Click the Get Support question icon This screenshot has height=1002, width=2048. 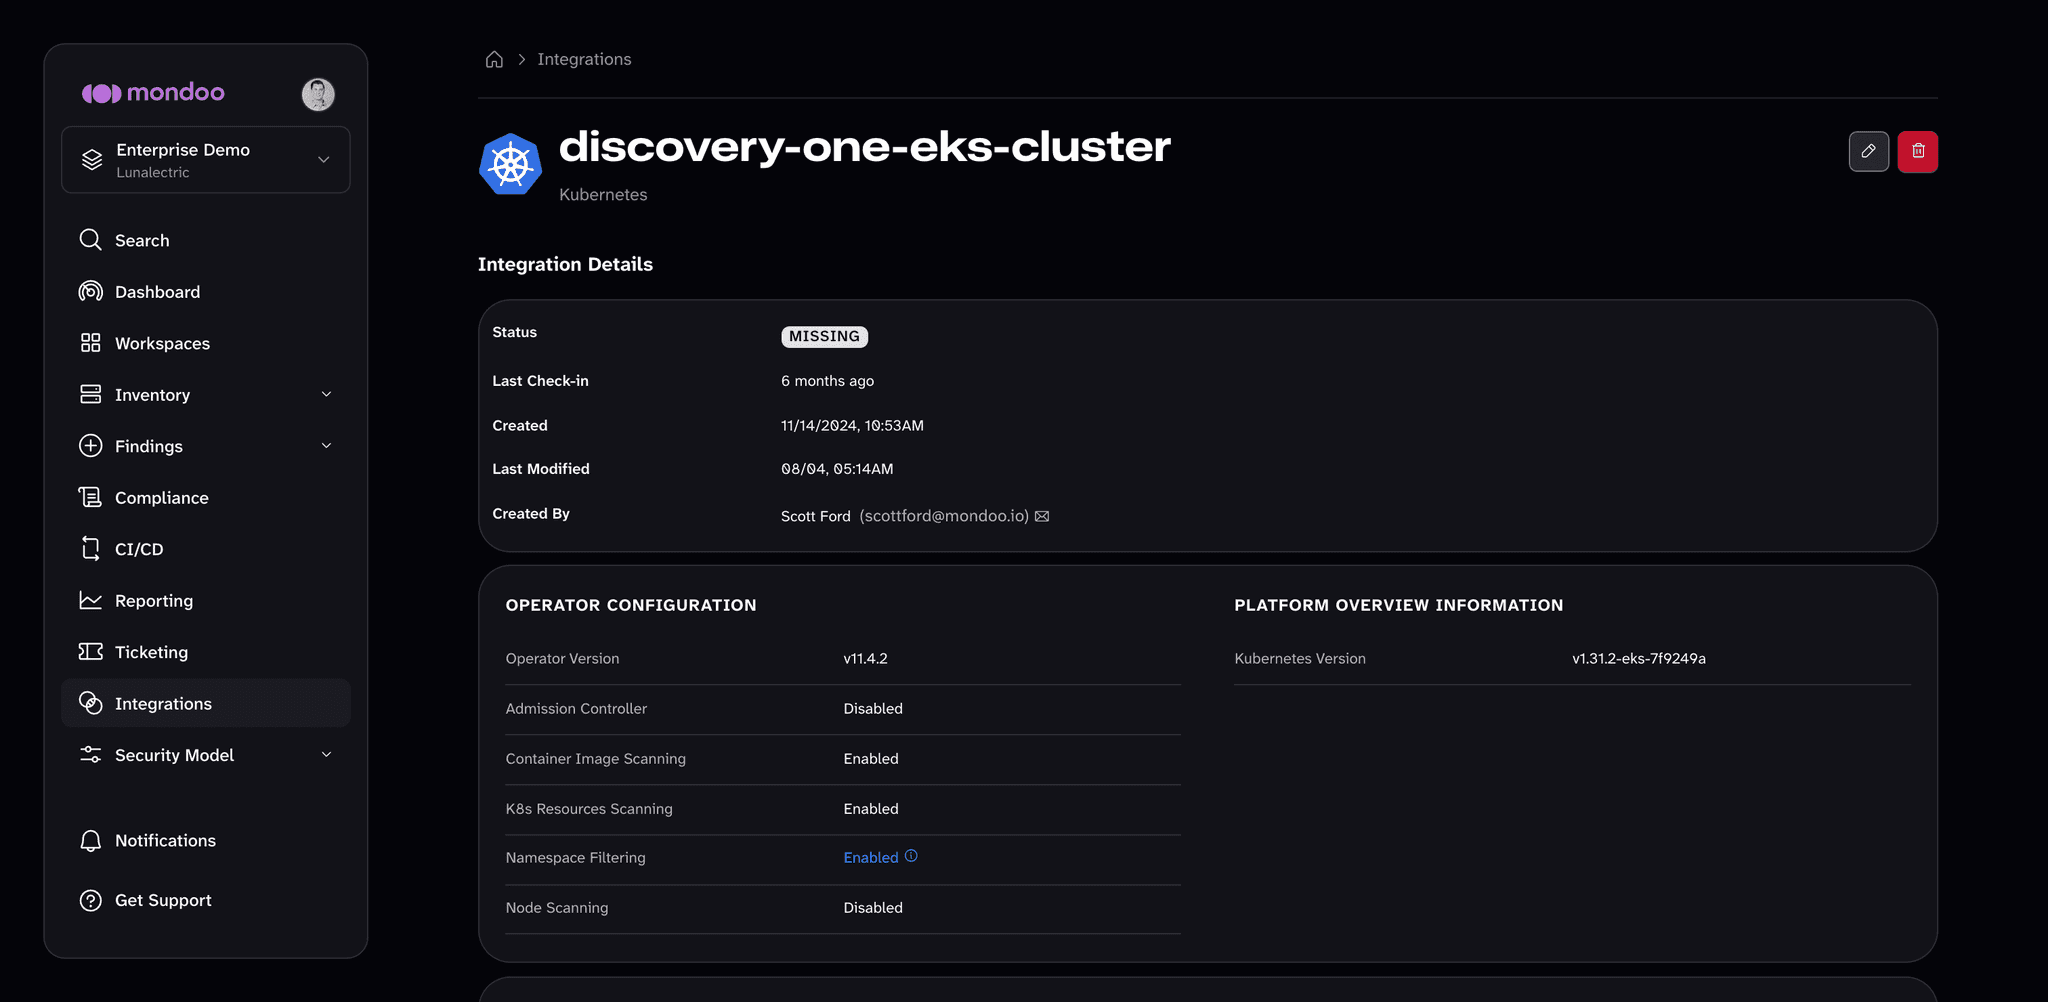[x=90, y=900]
